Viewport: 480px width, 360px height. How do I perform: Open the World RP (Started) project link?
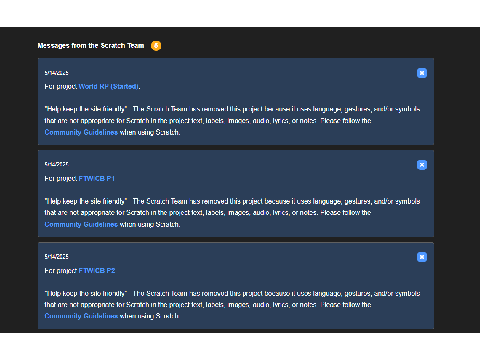click(109, 87)
